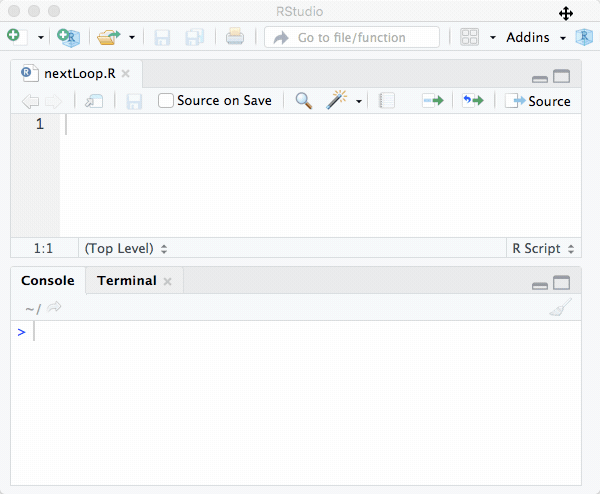Go forward to next source location

pos(53,101)
